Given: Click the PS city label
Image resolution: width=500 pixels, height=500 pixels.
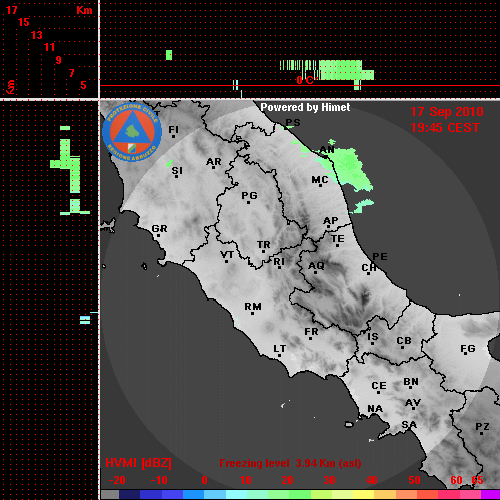Looking at the screenshot, I should click(293, 123).
